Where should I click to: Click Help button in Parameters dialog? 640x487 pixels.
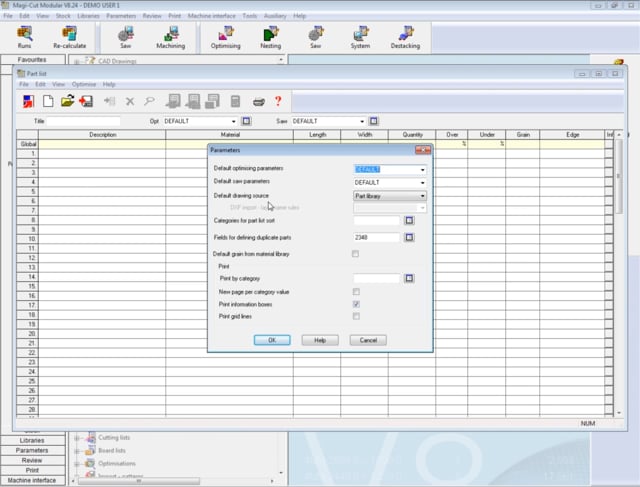pyautogui.click(x=320, y=340)
